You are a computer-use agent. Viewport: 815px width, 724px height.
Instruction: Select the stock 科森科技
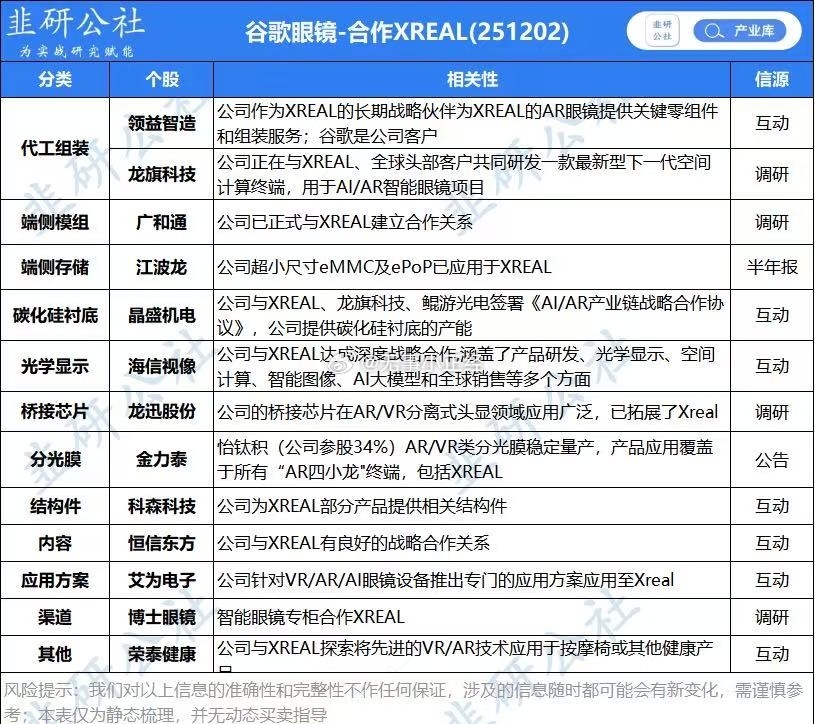click(162, 506)
